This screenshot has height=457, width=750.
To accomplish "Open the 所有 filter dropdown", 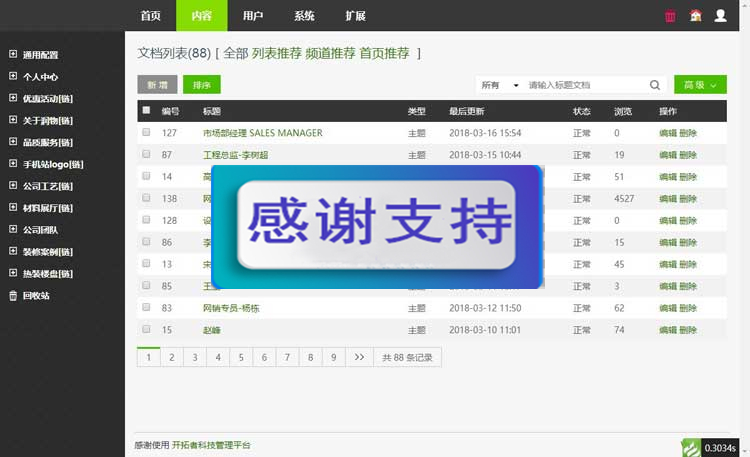I will 499,85.
